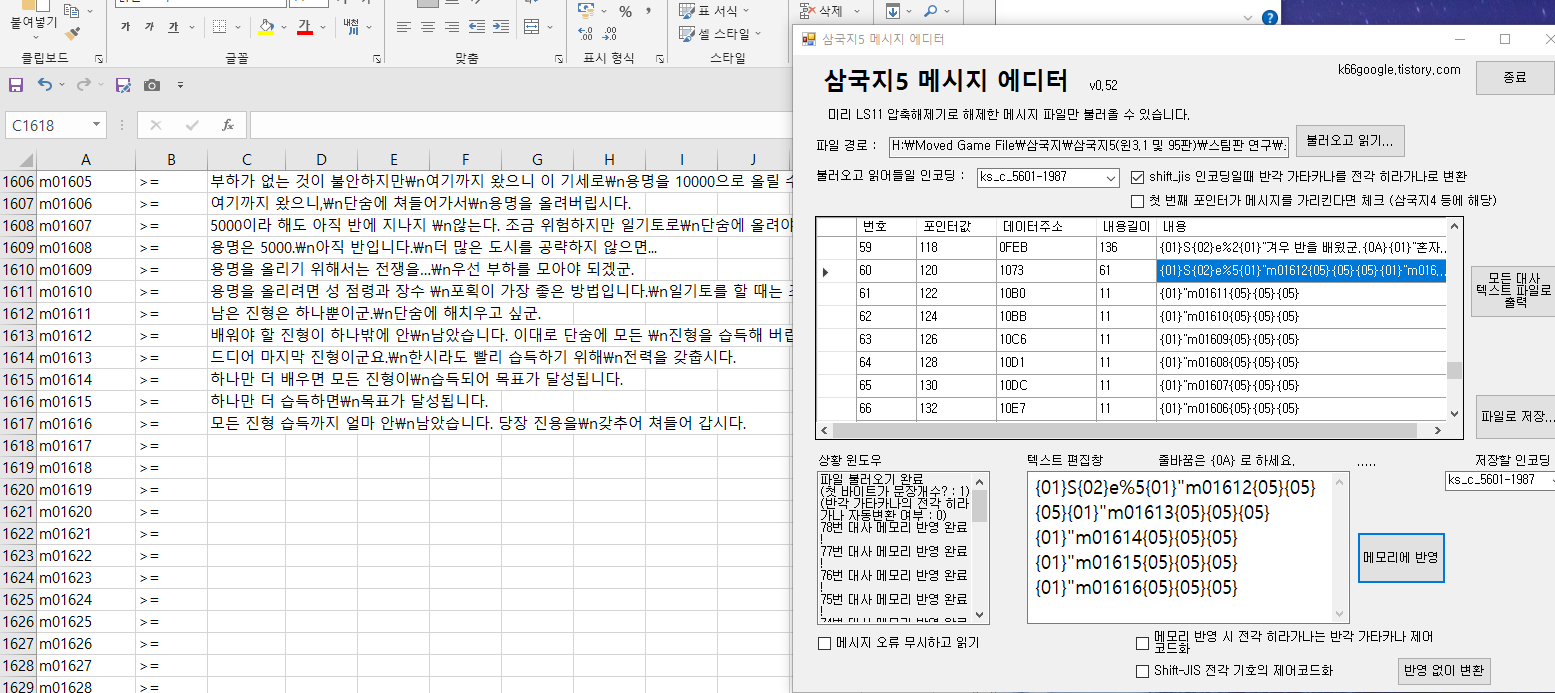Enable 메시지 오류 무시하고 읽기 checkbox
Screen dimensions: 1555x693
pos(825,643)
